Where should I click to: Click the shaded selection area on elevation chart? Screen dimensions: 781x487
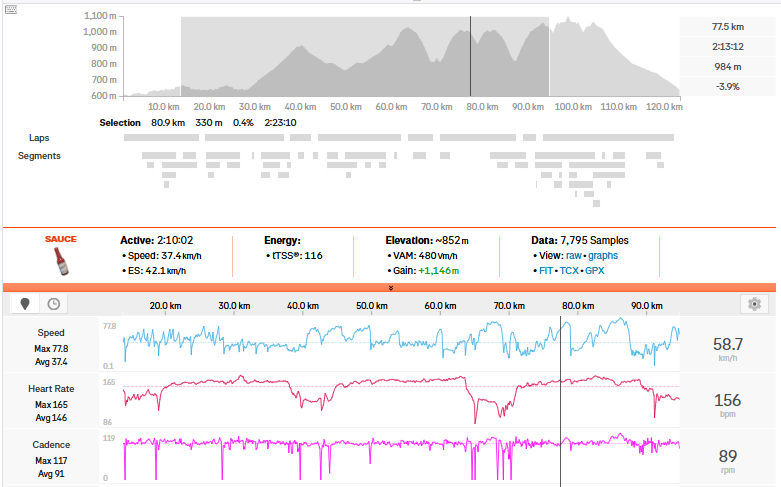click(365, 56)
